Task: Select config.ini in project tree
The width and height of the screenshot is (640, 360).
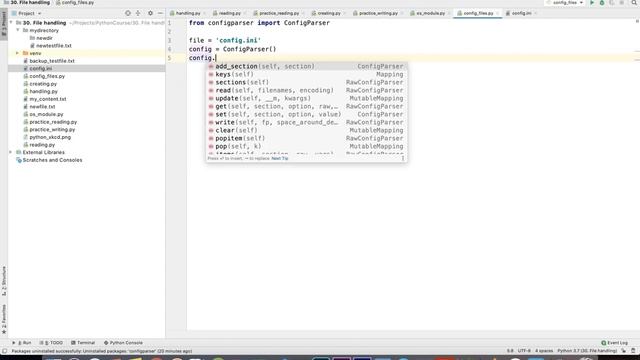Action: coord(40,69)
